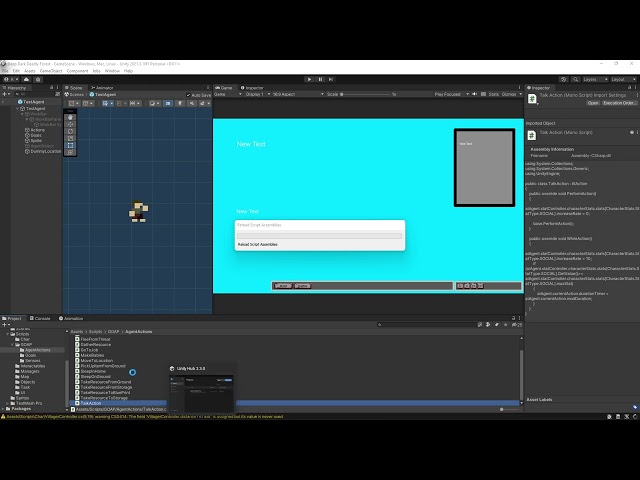This screenshot has height=480, width=640.
Task: Open the File menu
Action: point(5,71)
